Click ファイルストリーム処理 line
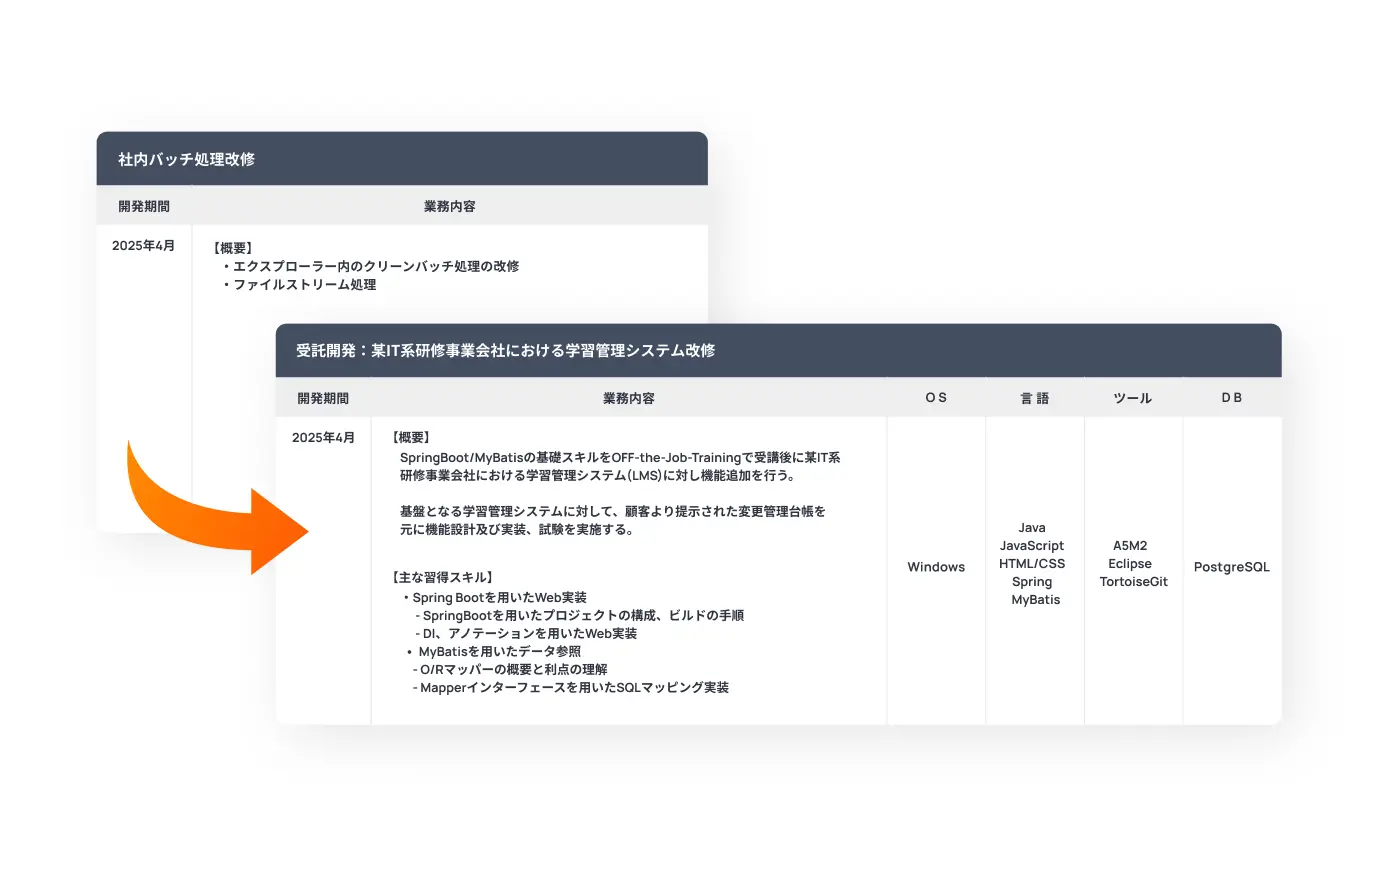1376x883 pixels. (x=299, y=284)
